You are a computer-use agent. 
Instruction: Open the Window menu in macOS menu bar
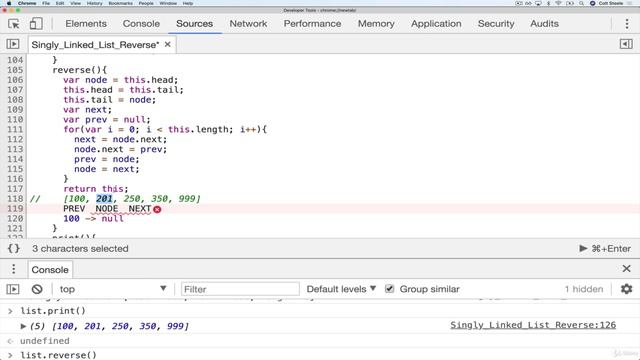click(x=168, y=3)
